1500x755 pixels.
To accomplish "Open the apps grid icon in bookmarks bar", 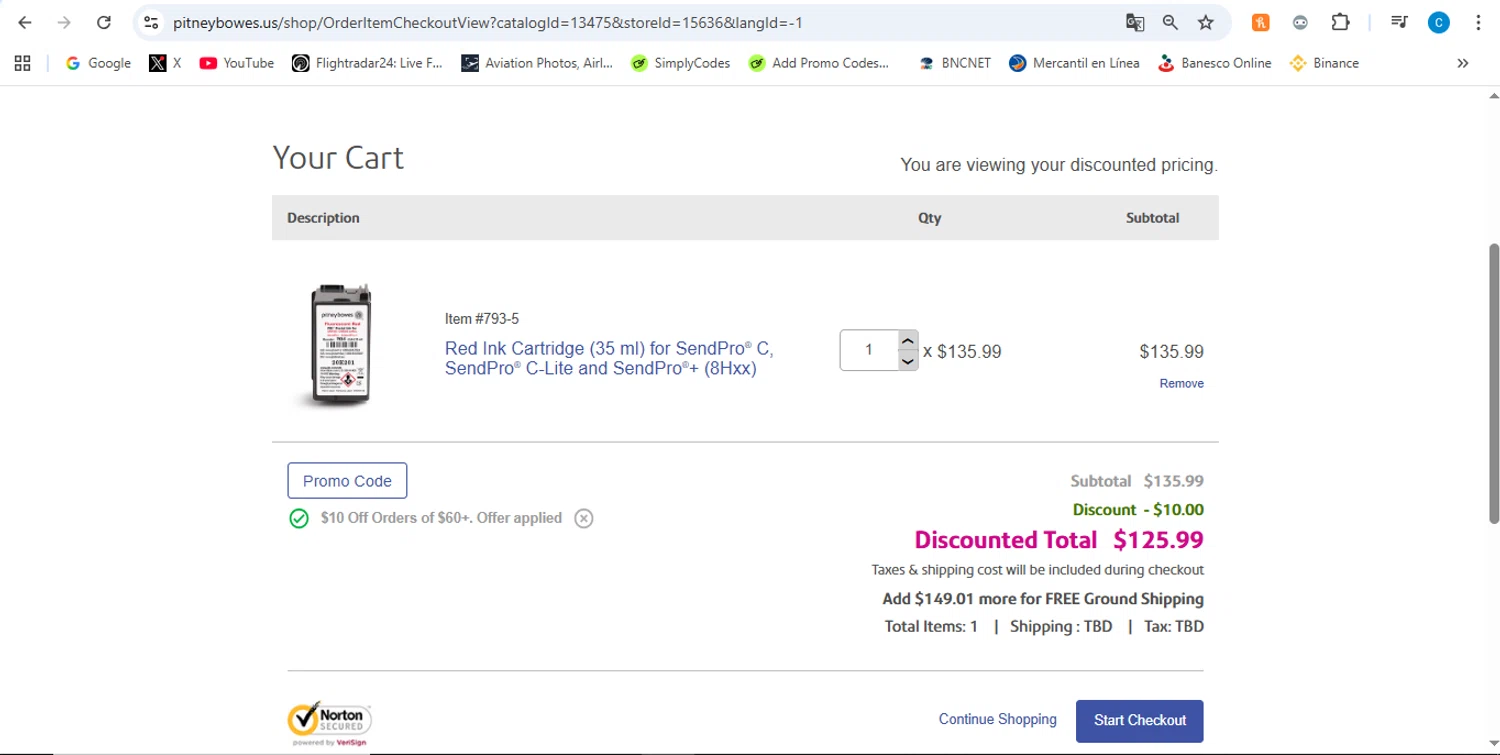I will coord(22,63).
